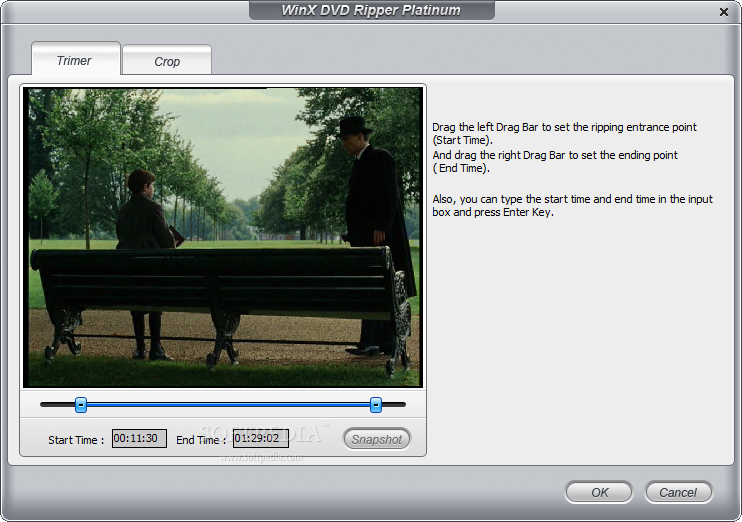Close the WinX DVD Ripper dialog

tap(724, 12)
